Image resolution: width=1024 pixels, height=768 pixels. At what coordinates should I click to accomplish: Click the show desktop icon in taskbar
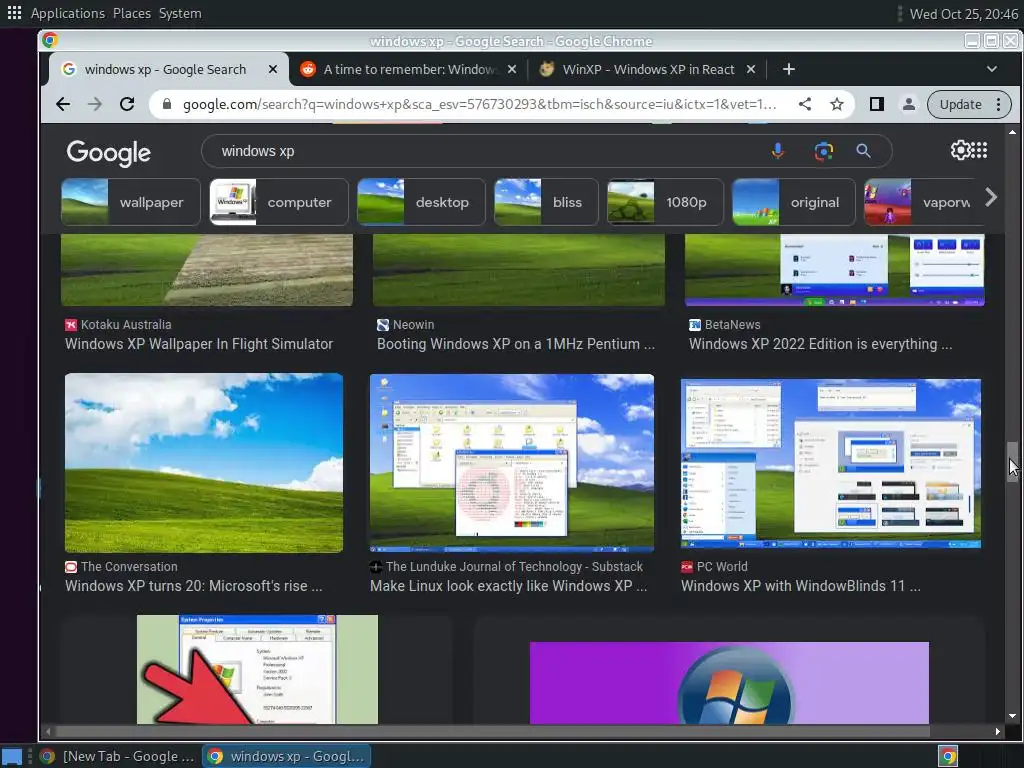pyautogui.click(x=11, y=757)
